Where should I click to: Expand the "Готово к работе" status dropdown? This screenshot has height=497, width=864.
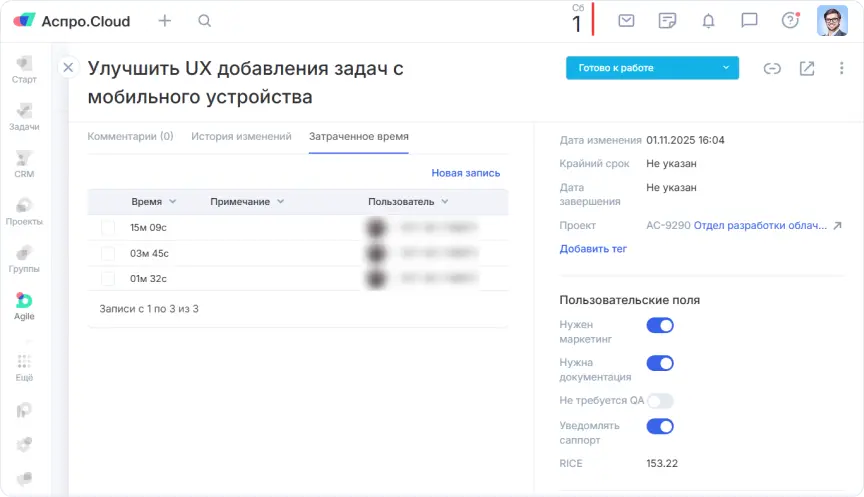pos(726,68)
